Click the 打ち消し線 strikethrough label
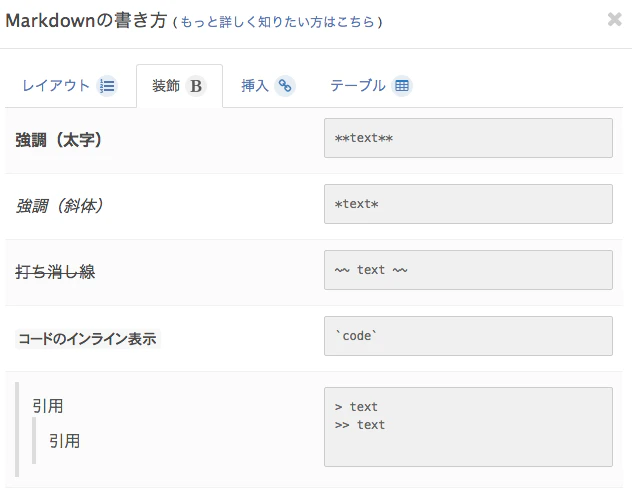The image size is (632, 499). click(x=55, y=272)
